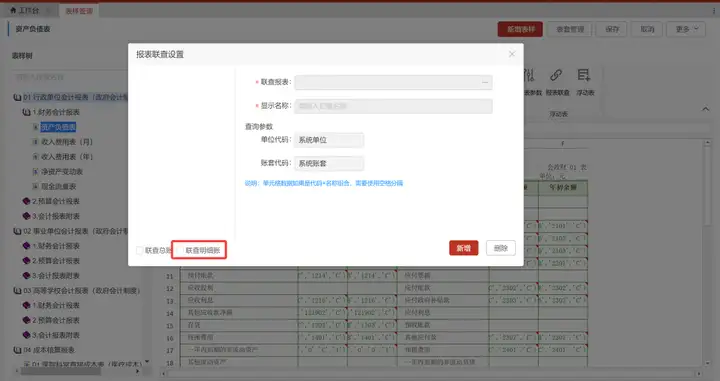
Task: Switch to the 工作台 tab
Action: click(24, 10)
